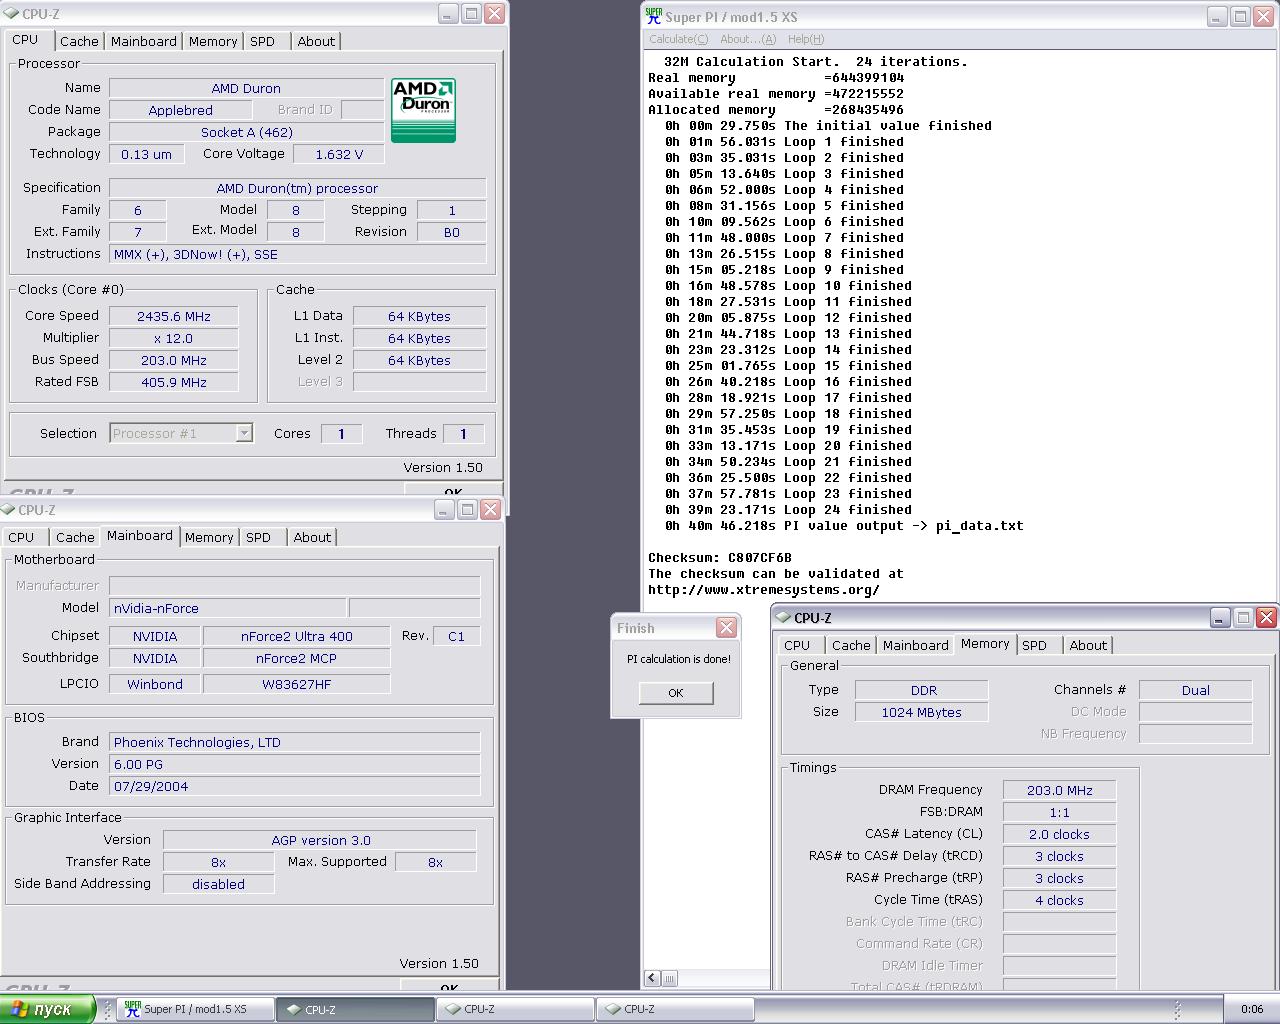Select About tab in Mainboard CPU-Z window
1280x1024 pixels.
click(x=312, y=537)
